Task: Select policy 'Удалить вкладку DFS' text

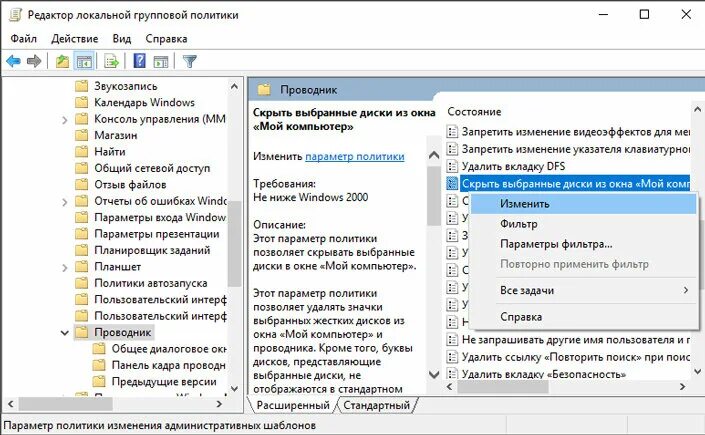Action: pos(513,166)
